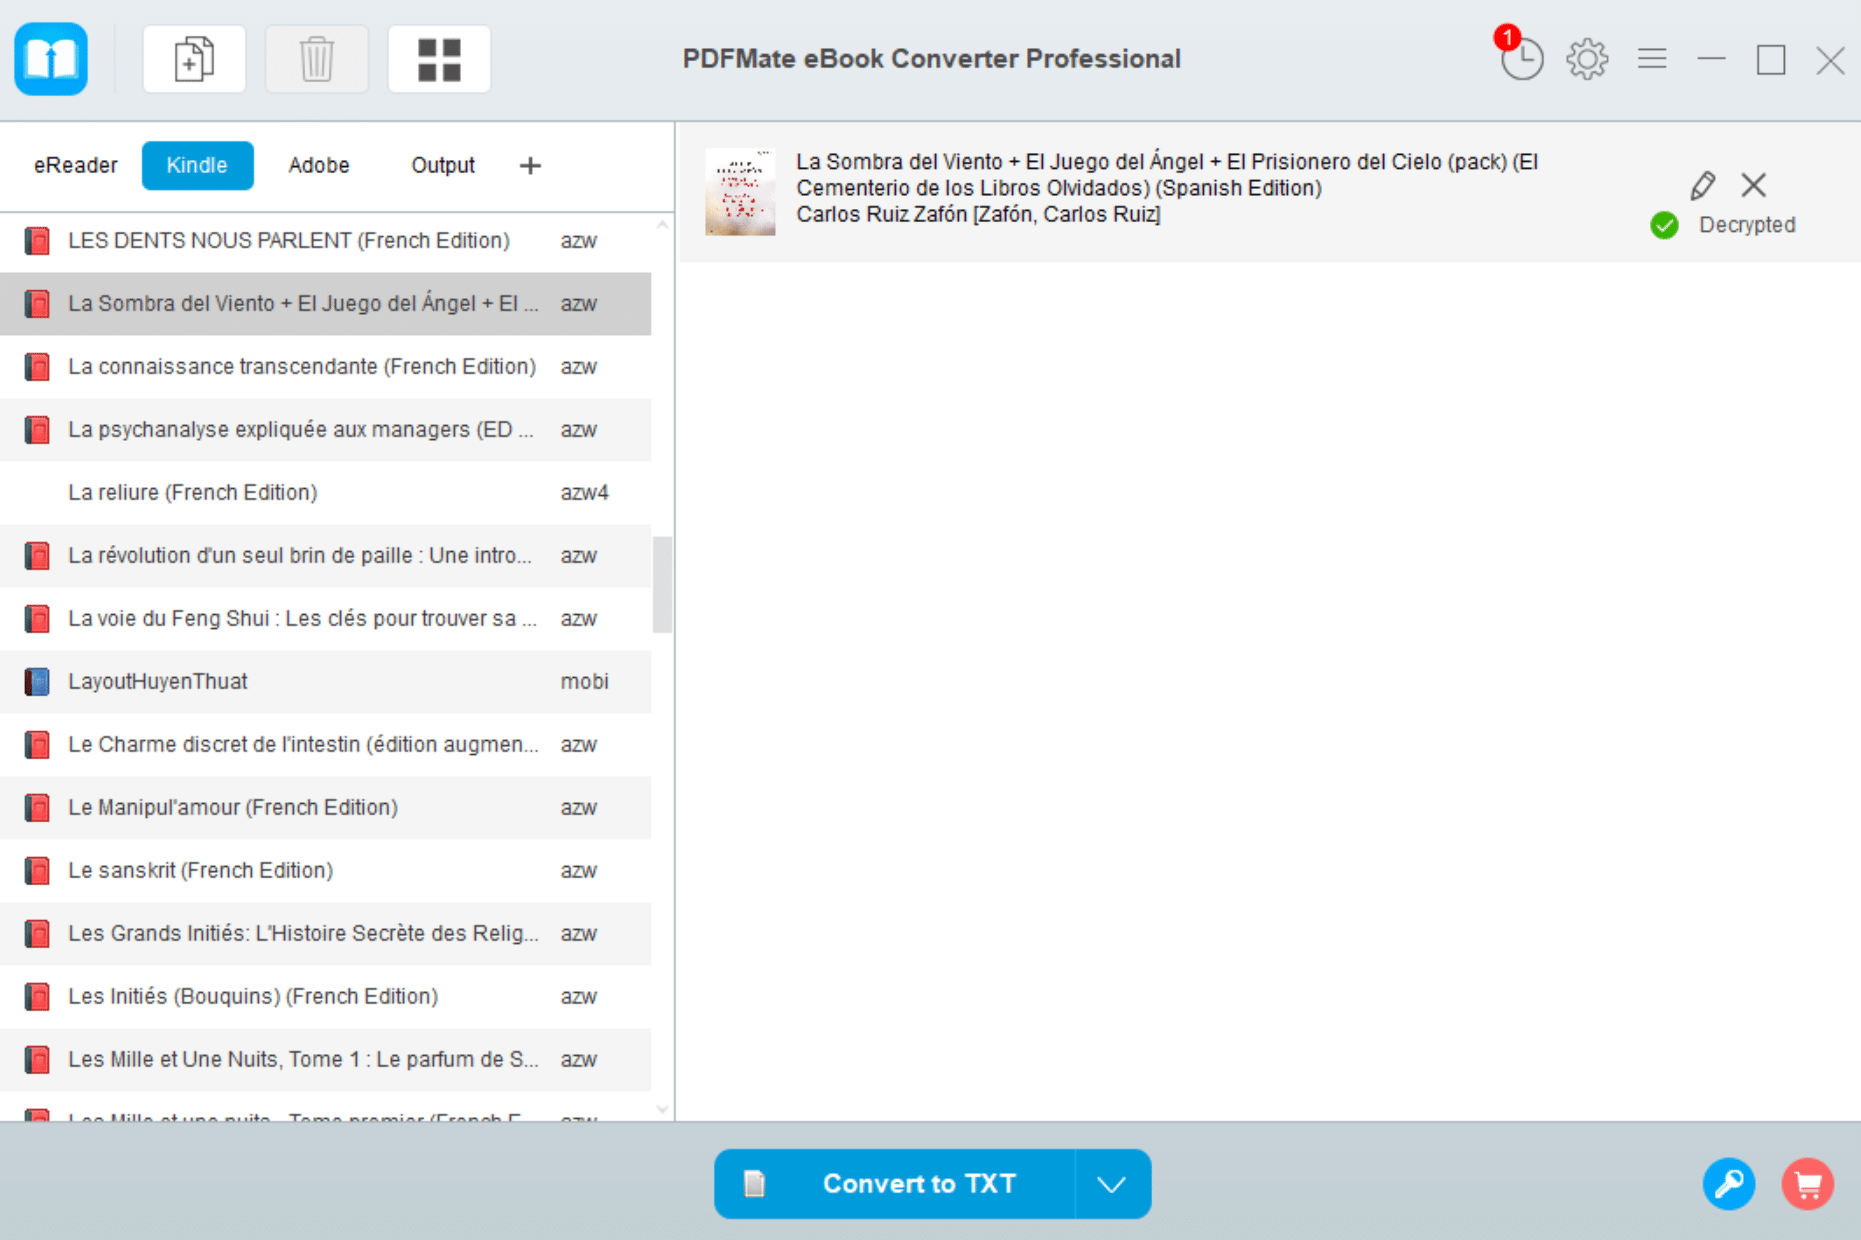Open the shopping cart purchase icon
Image resolution: width=1861 pixels, height=1240 pixels.
pyautogui.click(x=1808, y=1184)
